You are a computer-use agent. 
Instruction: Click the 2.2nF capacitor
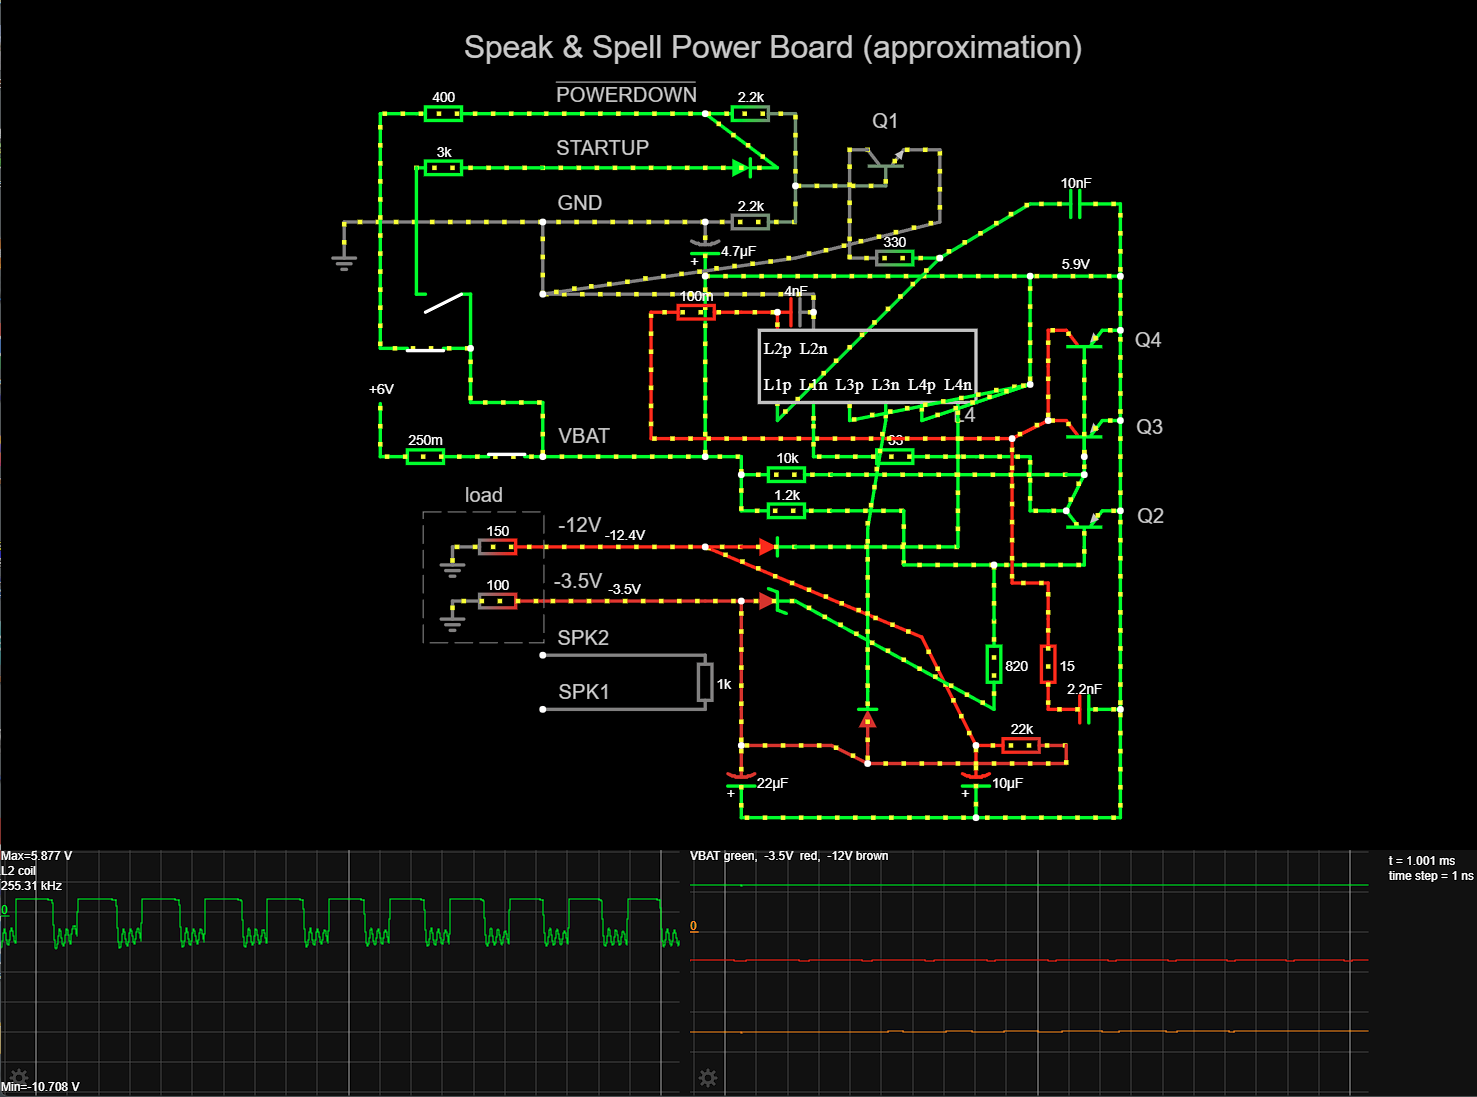(x=1084, y=709)
